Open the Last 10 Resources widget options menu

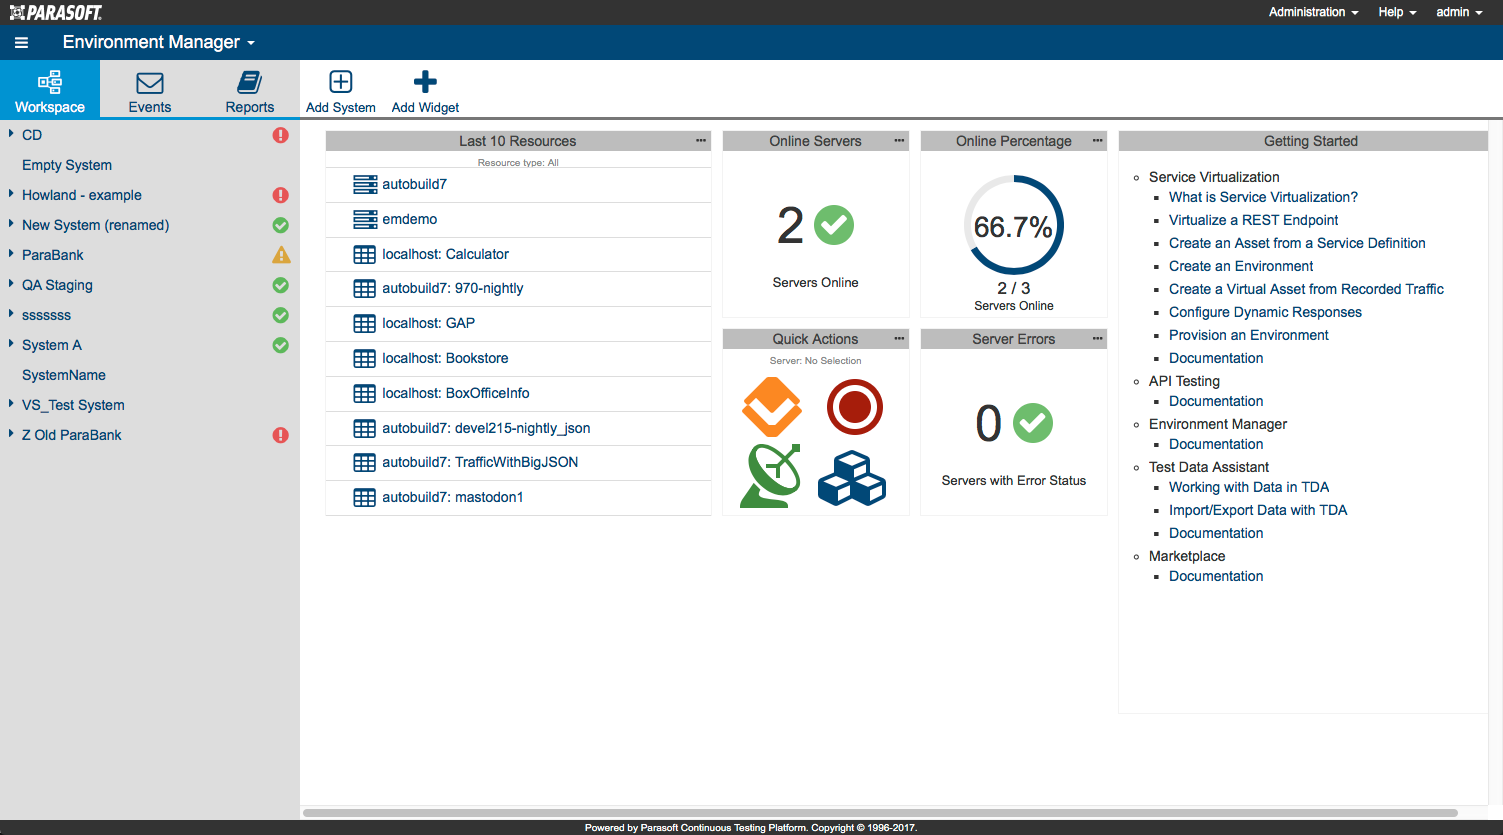pos(701,141)
